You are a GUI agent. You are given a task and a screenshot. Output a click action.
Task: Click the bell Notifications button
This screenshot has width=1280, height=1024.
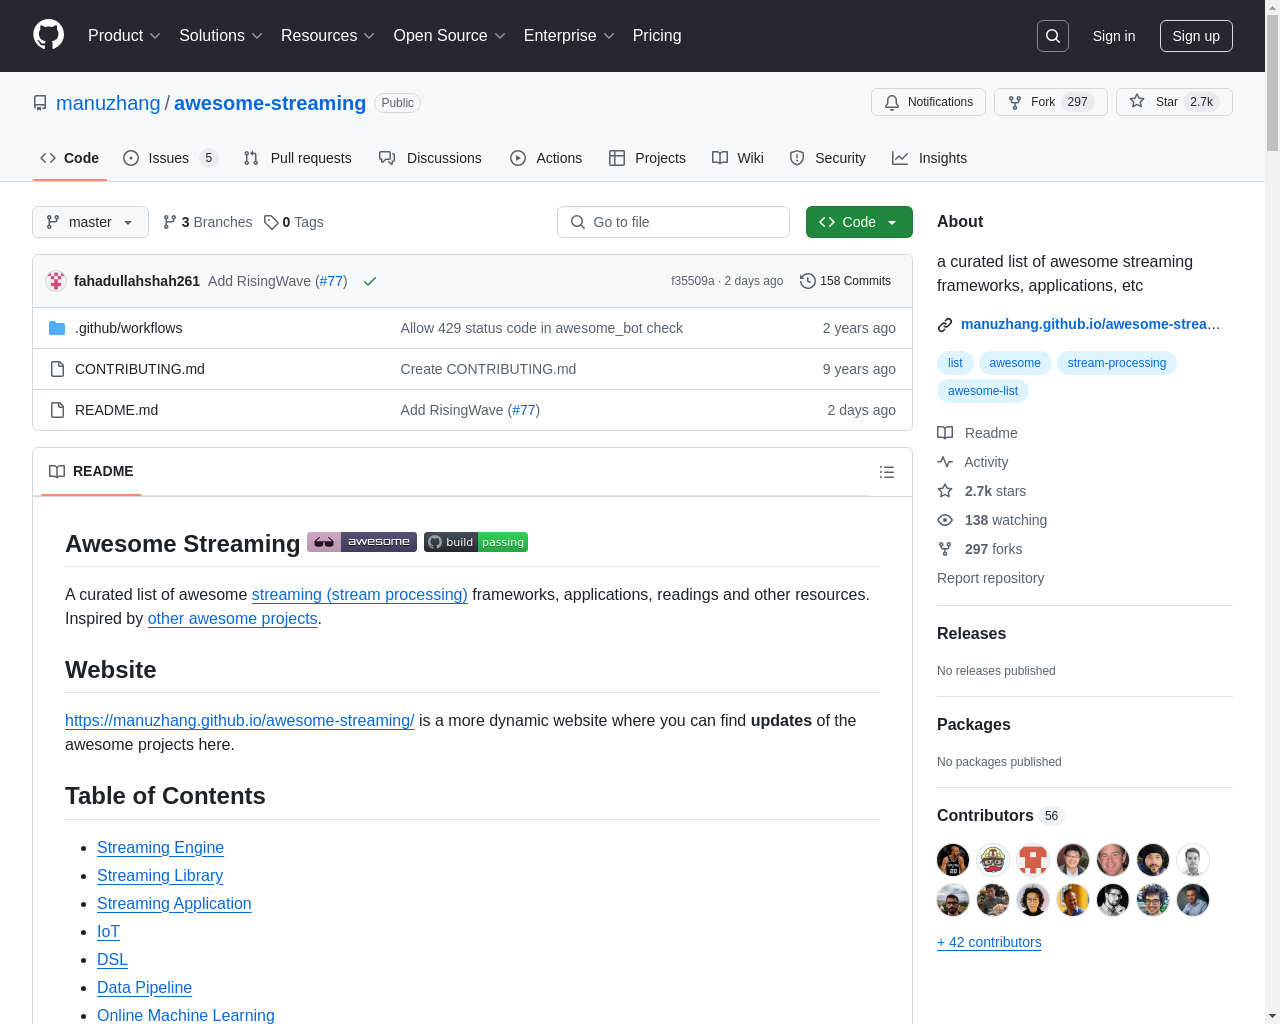[929, 102]
